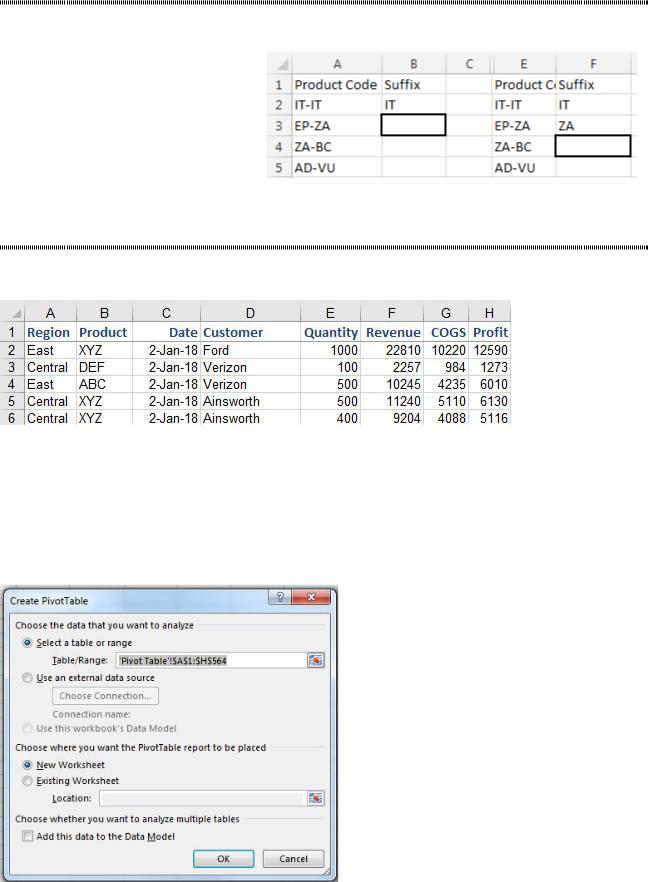The height and width of the screenshot is (882, 648).
Task: Click the 'Revenue' header cell
Action: coord(392,332)
